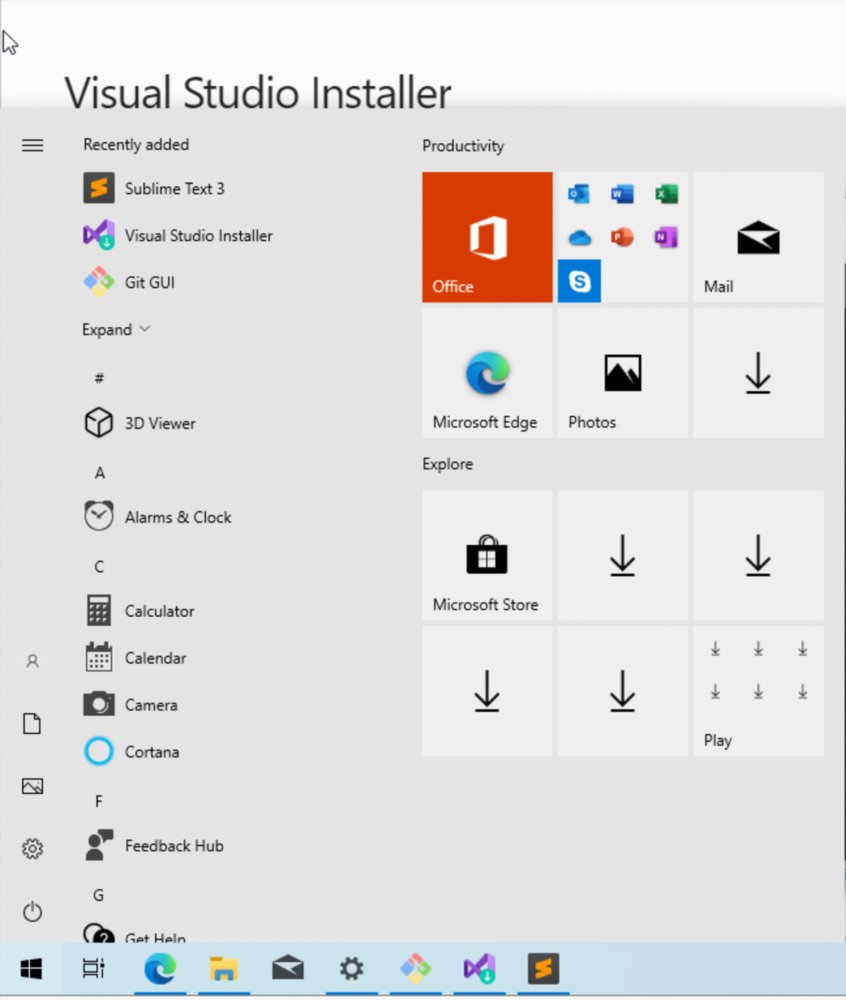Image resolution: width=846 pixels, height=1000 pixels.
Task: Open PowerPoint from the Office apps tile
Action: point(622,237)
